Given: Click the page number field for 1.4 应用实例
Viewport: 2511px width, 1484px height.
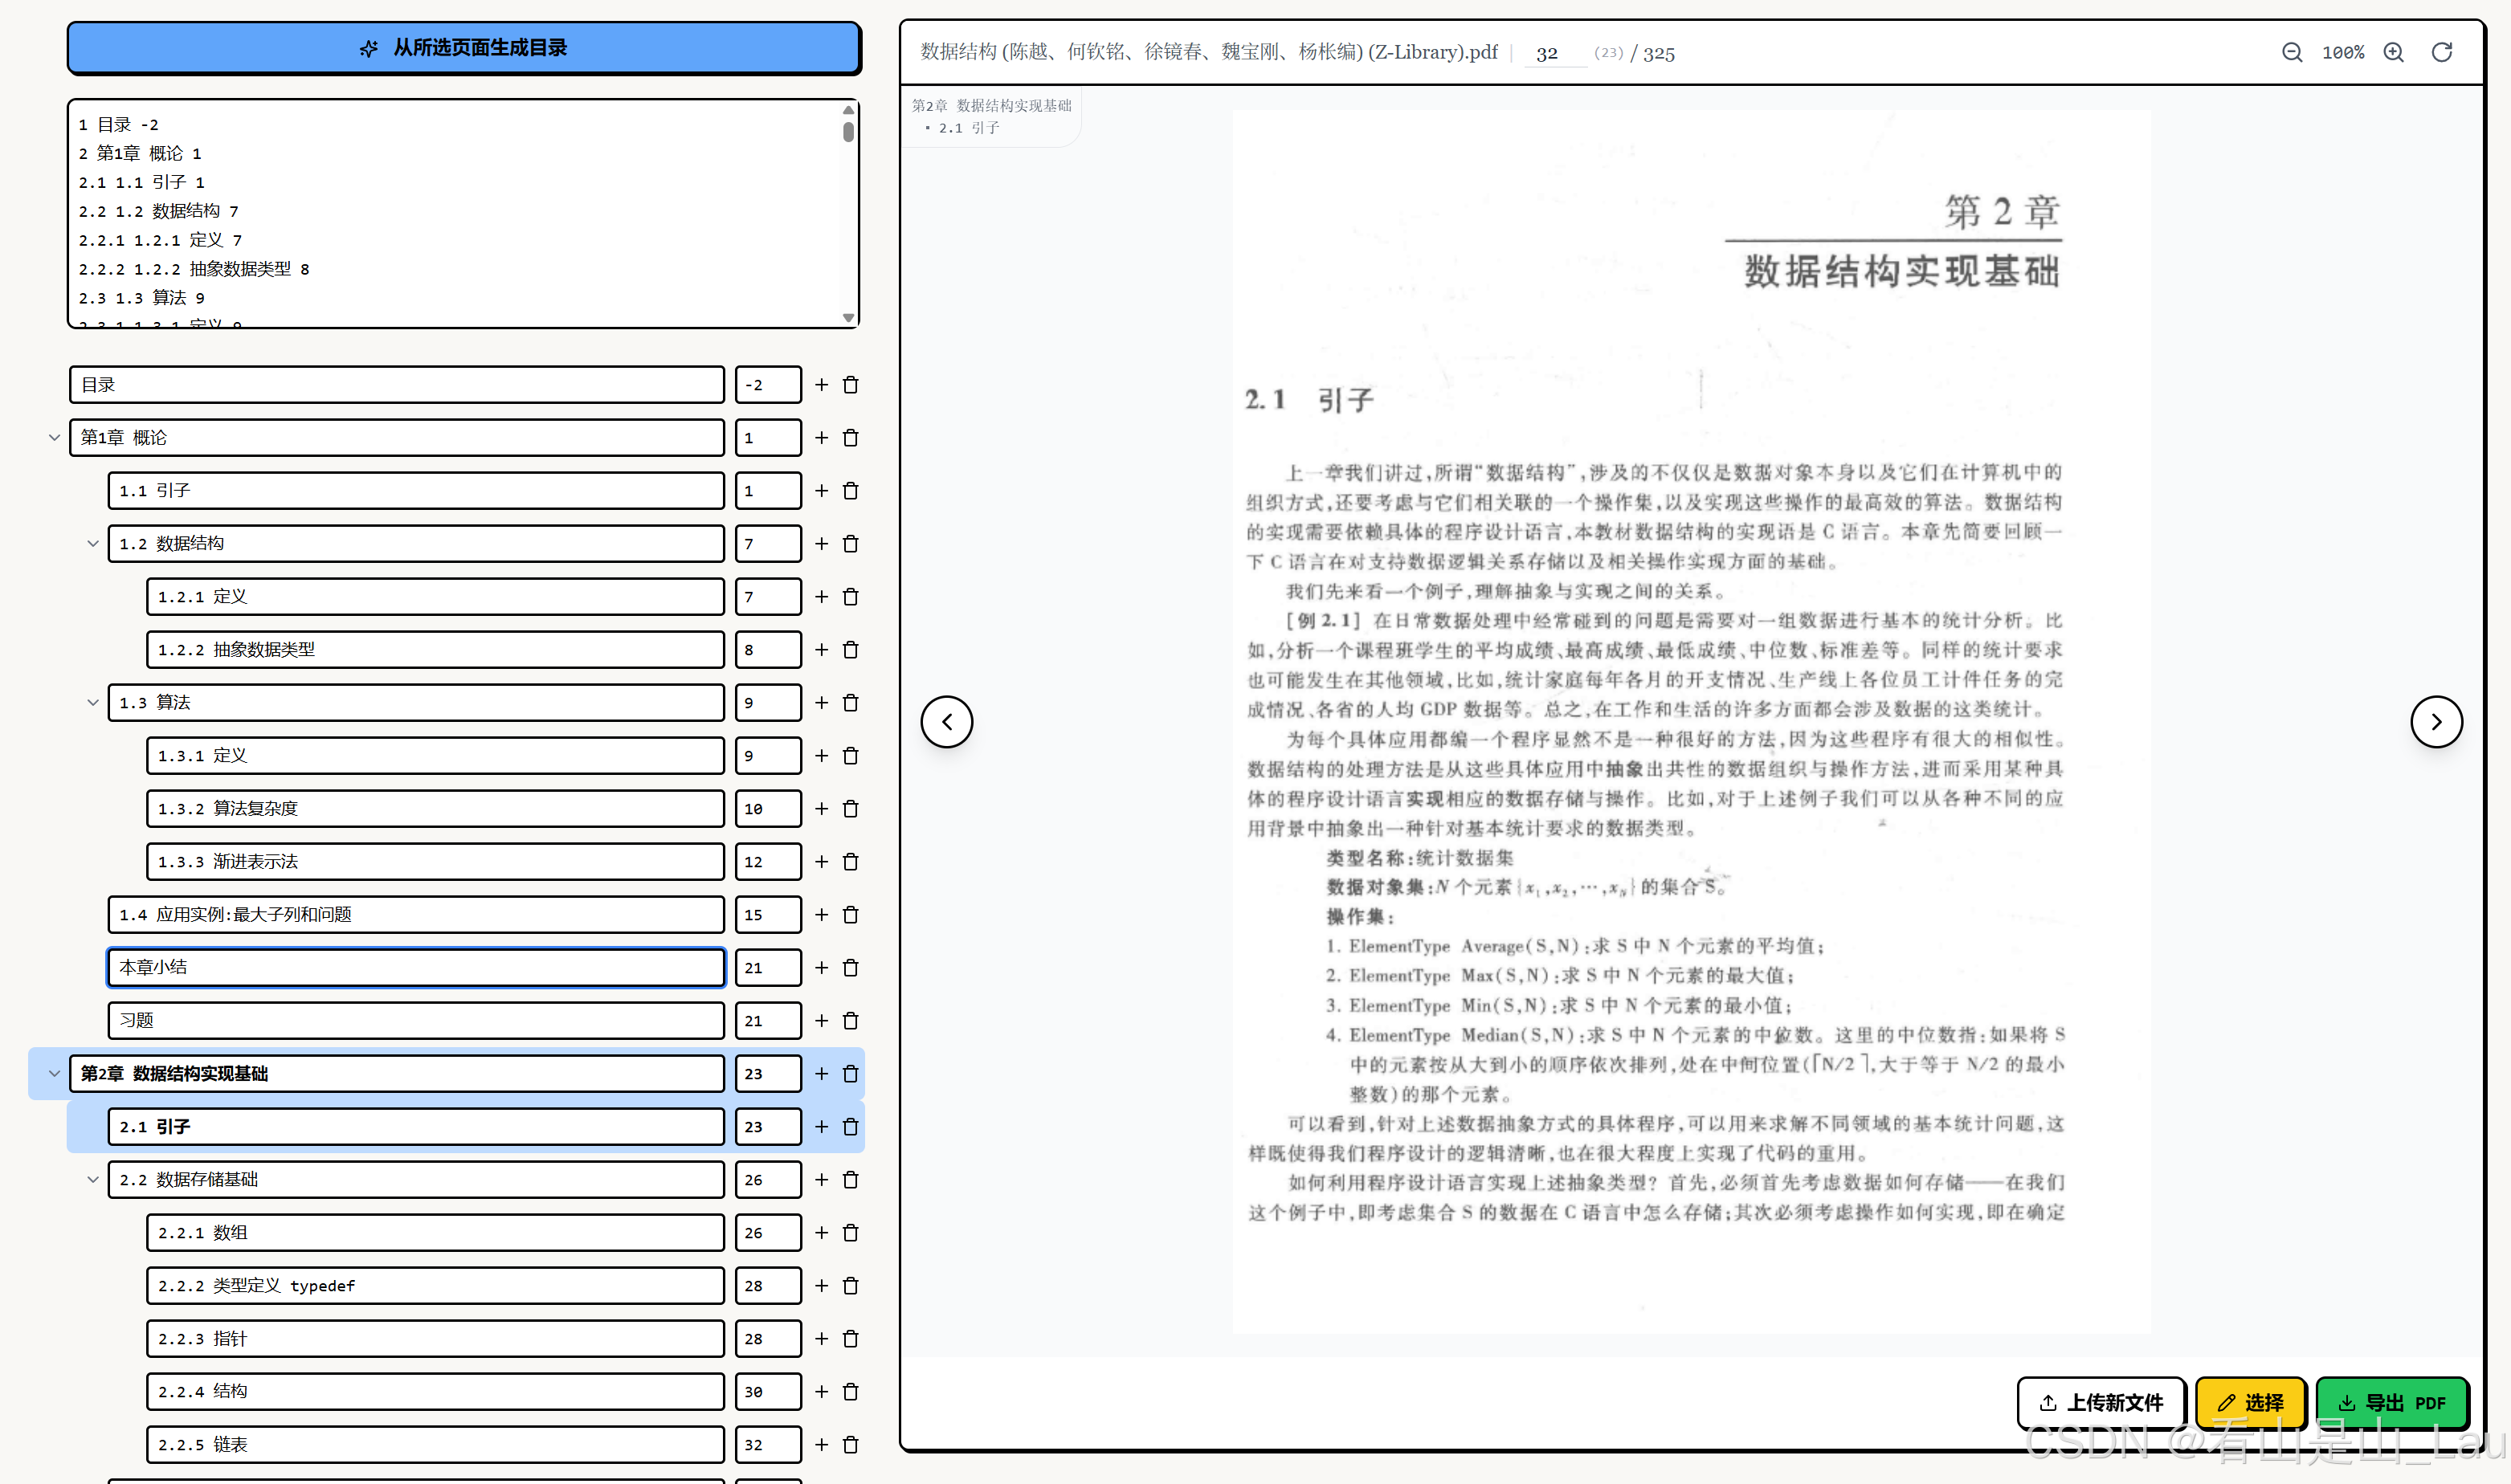Looking at the screenshot, I should pos(767,915).
